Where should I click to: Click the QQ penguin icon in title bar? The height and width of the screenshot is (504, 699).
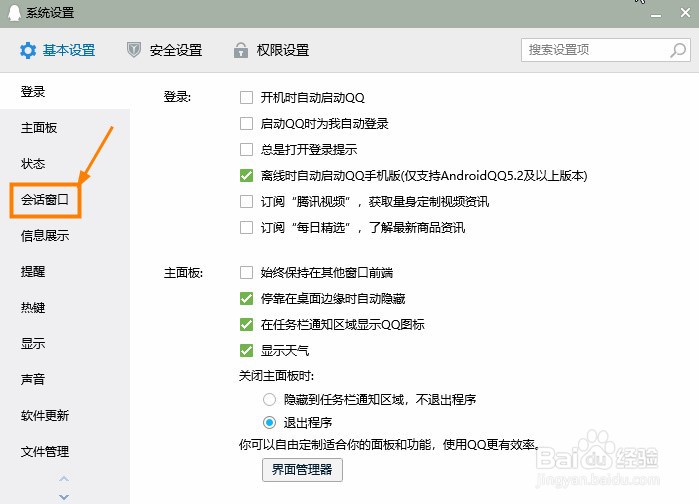[14, 12]
